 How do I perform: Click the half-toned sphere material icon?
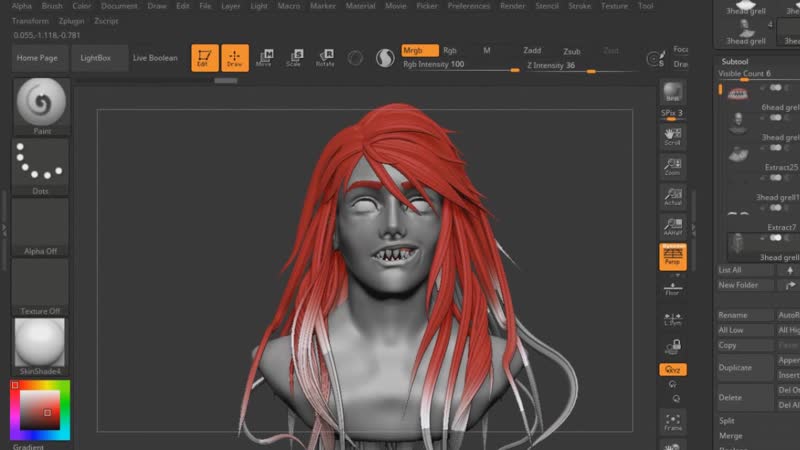coord(385,58)
